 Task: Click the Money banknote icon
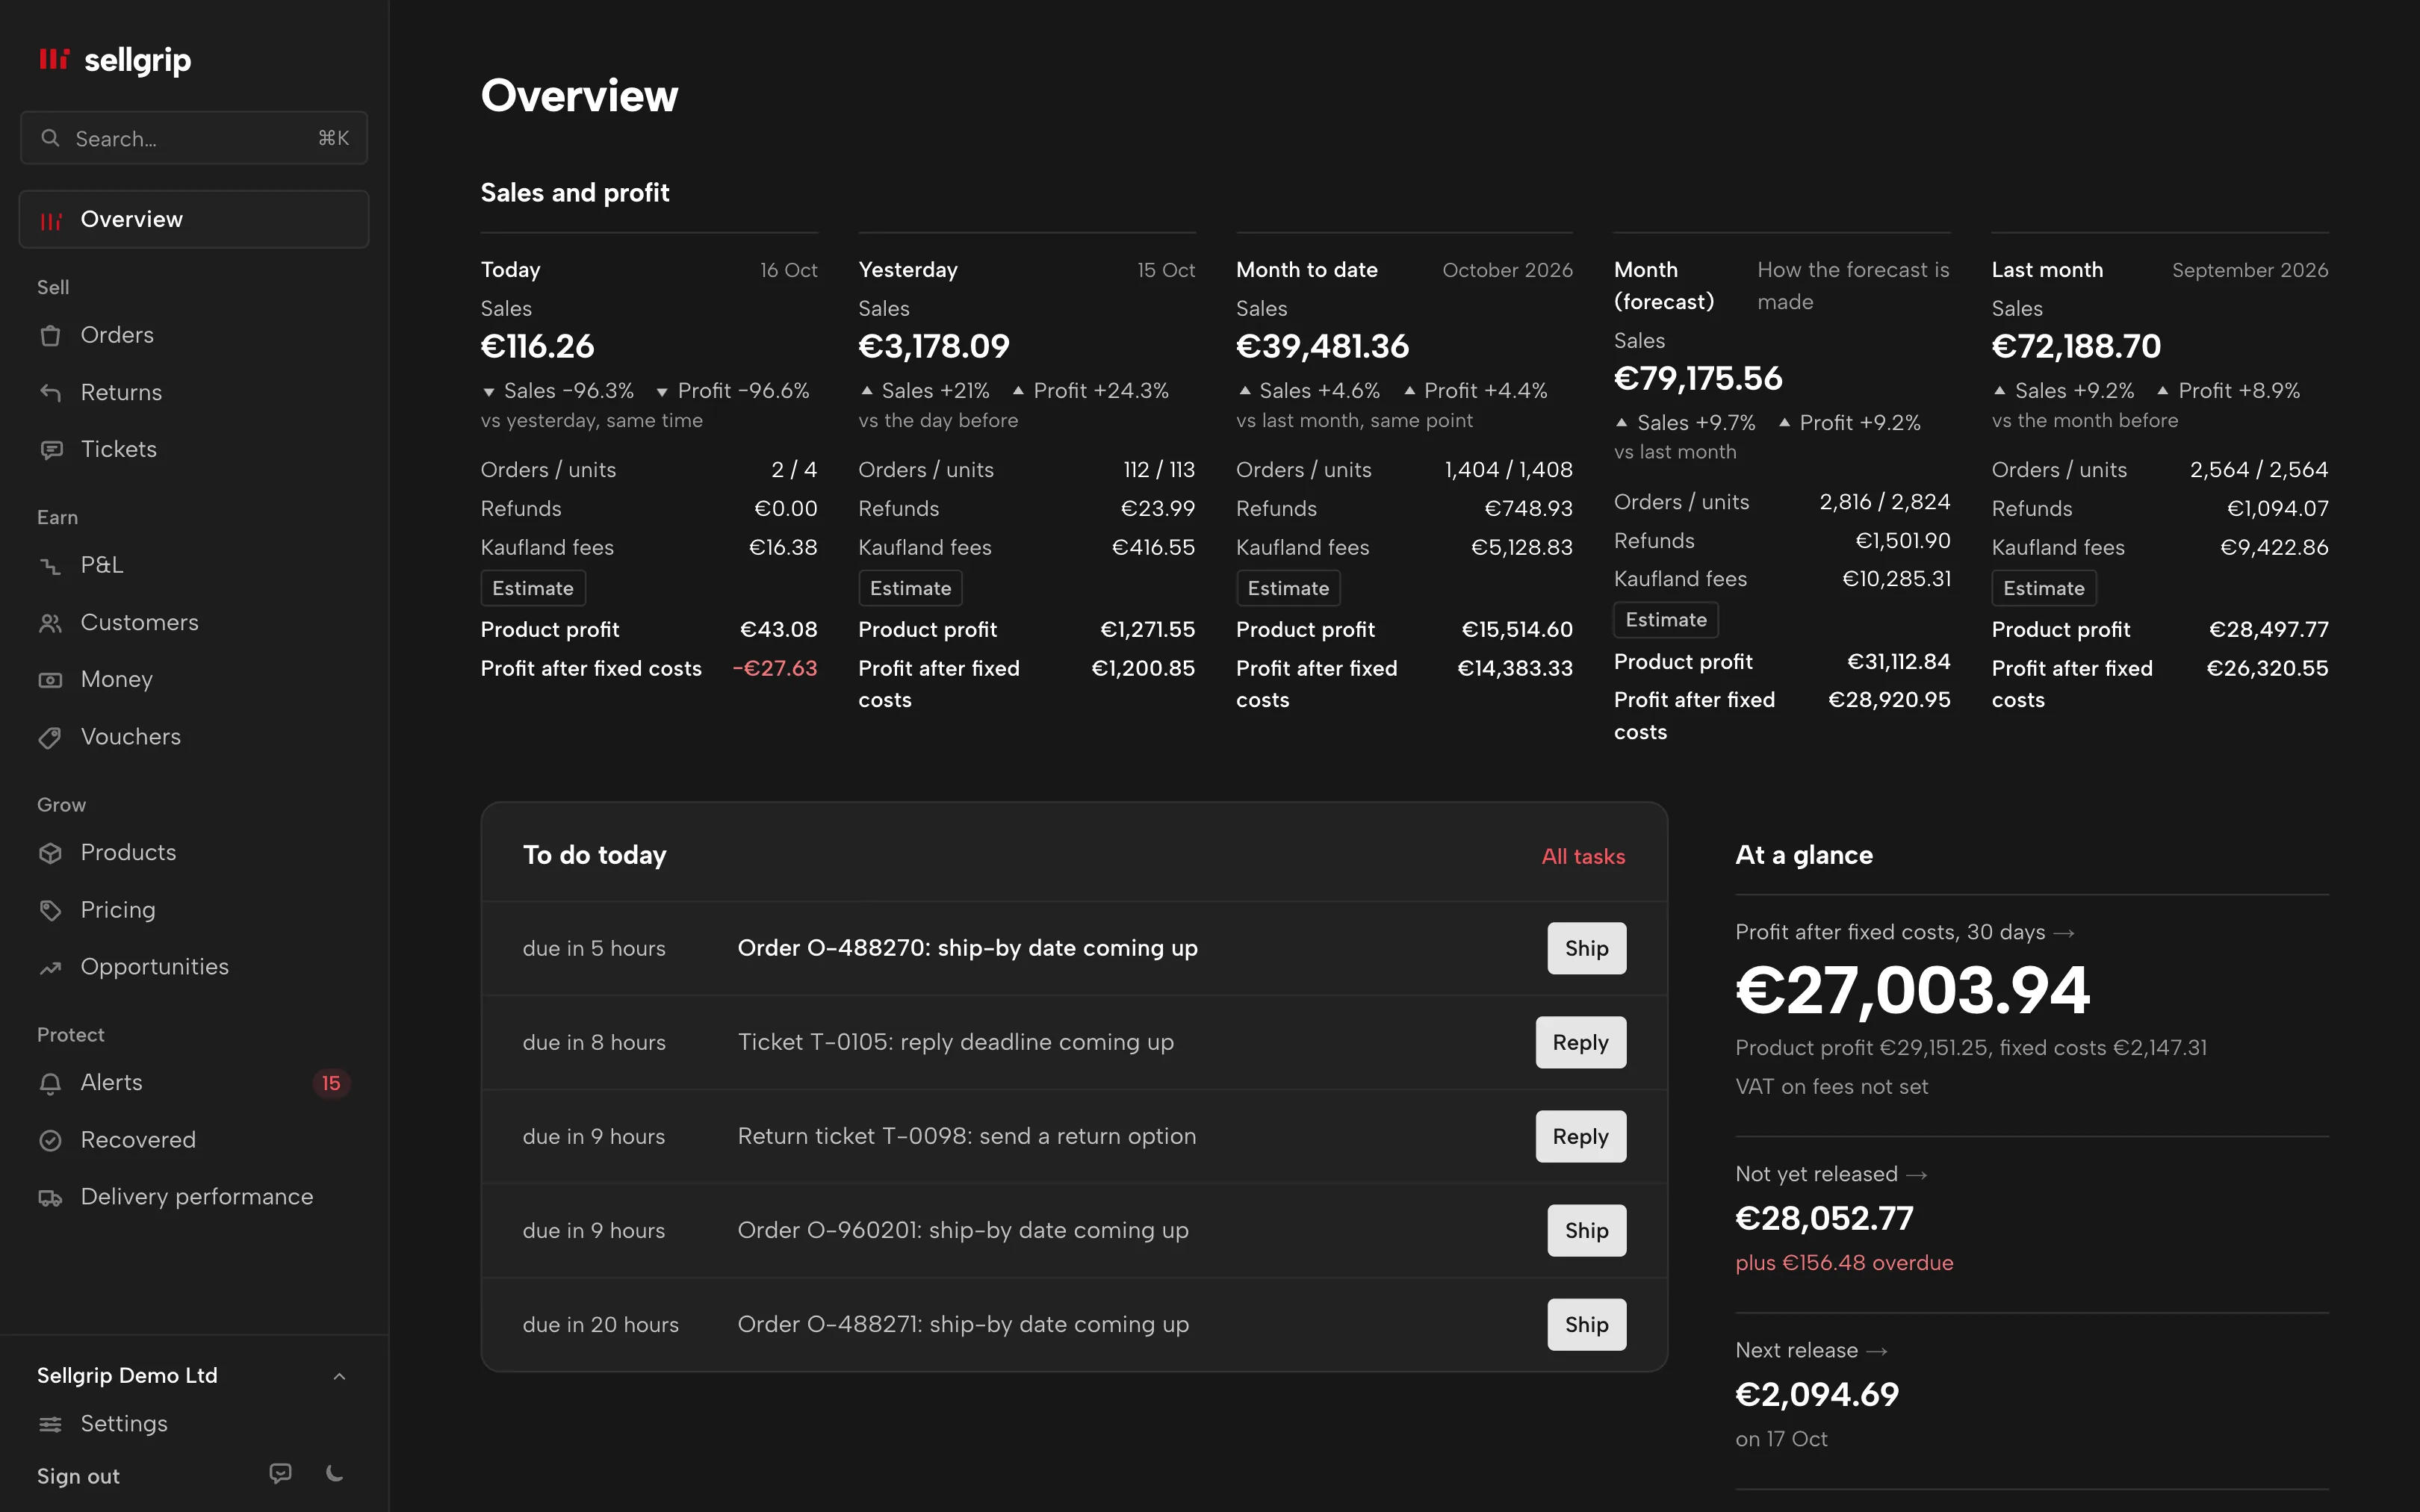click(50, 680)
